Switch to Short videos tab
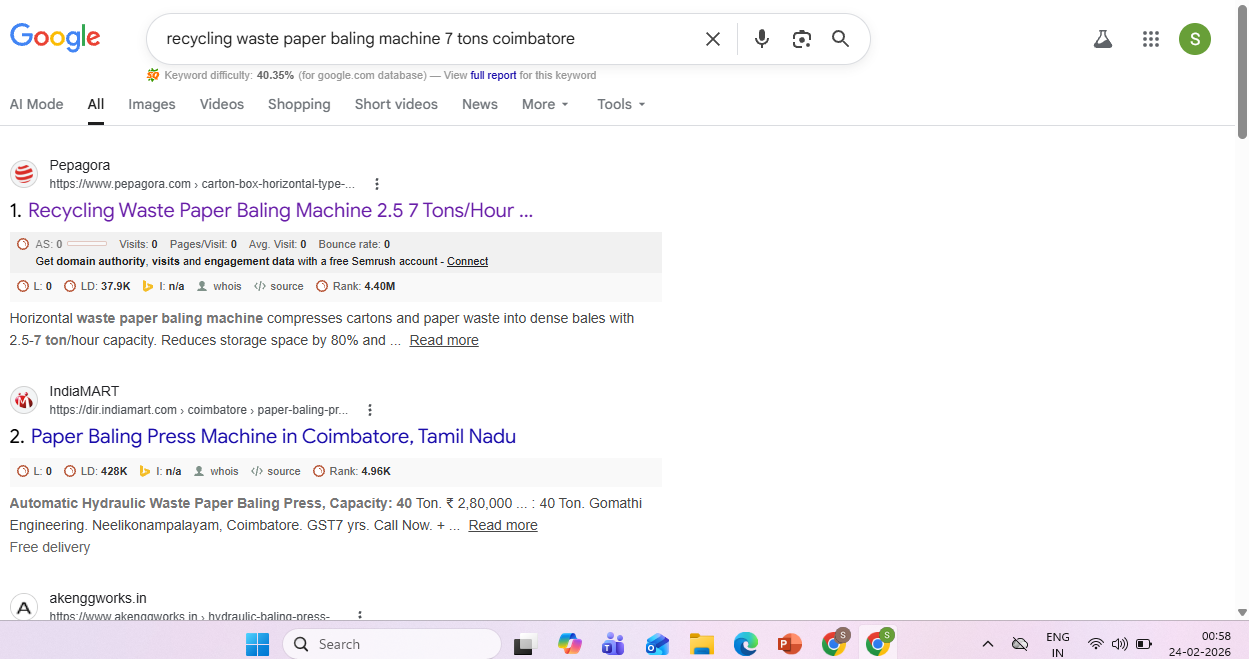This screenshot has width=1249, height=659. click(396, 104)
